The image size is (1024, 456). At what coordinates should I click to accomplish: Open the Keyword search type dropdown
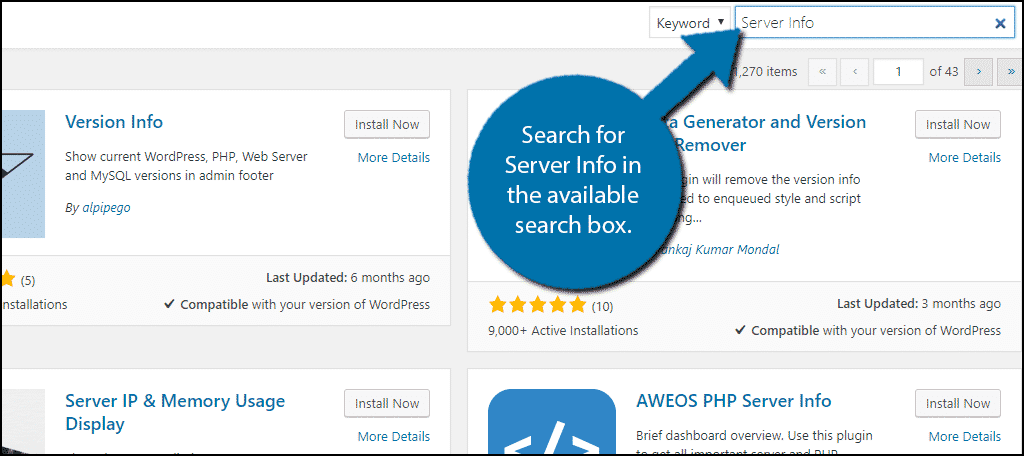690,23
